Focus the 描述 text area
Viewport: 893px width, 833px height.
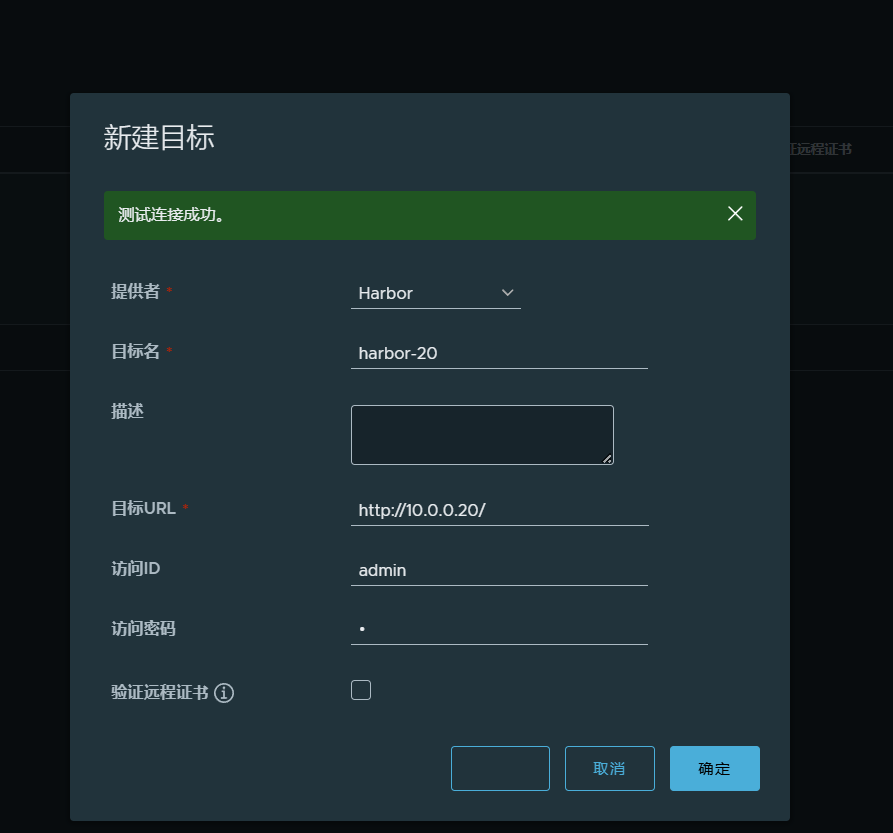click(x=482, y=435)
